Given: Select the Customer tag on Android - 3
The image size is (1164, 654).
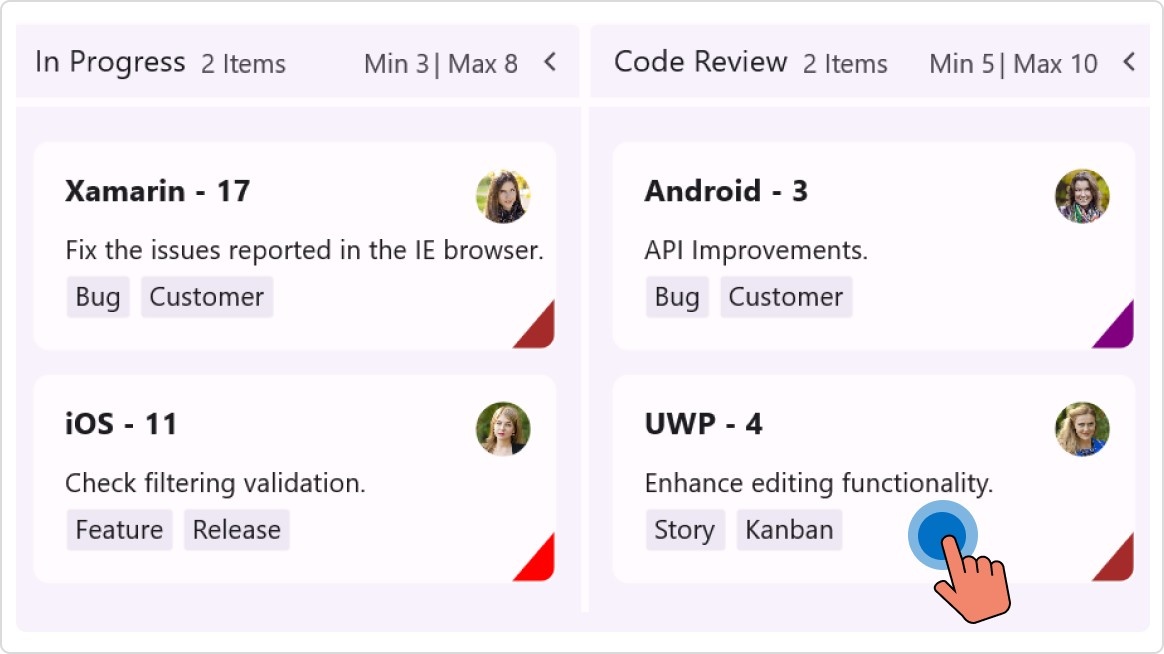Looking at the screenshot, I should point(786,296).
